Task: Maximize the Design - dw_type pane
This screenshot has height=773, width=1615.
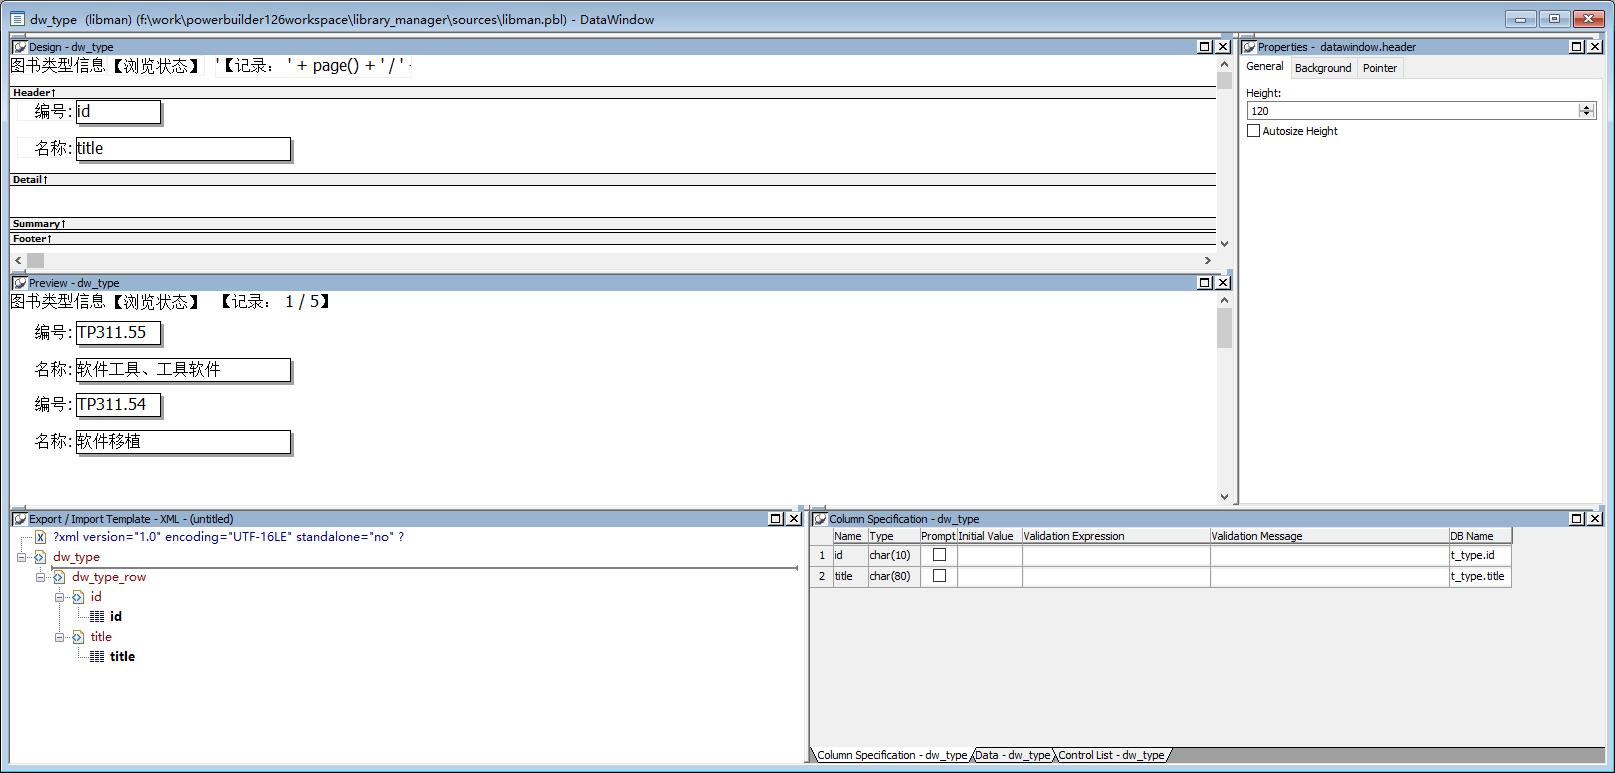Action: pyautogui.click(x=1205, y=47)
